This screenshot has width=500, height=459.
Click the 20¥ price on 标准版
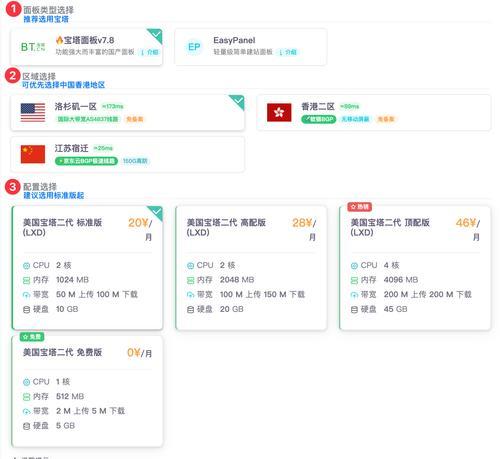(138, 223)
